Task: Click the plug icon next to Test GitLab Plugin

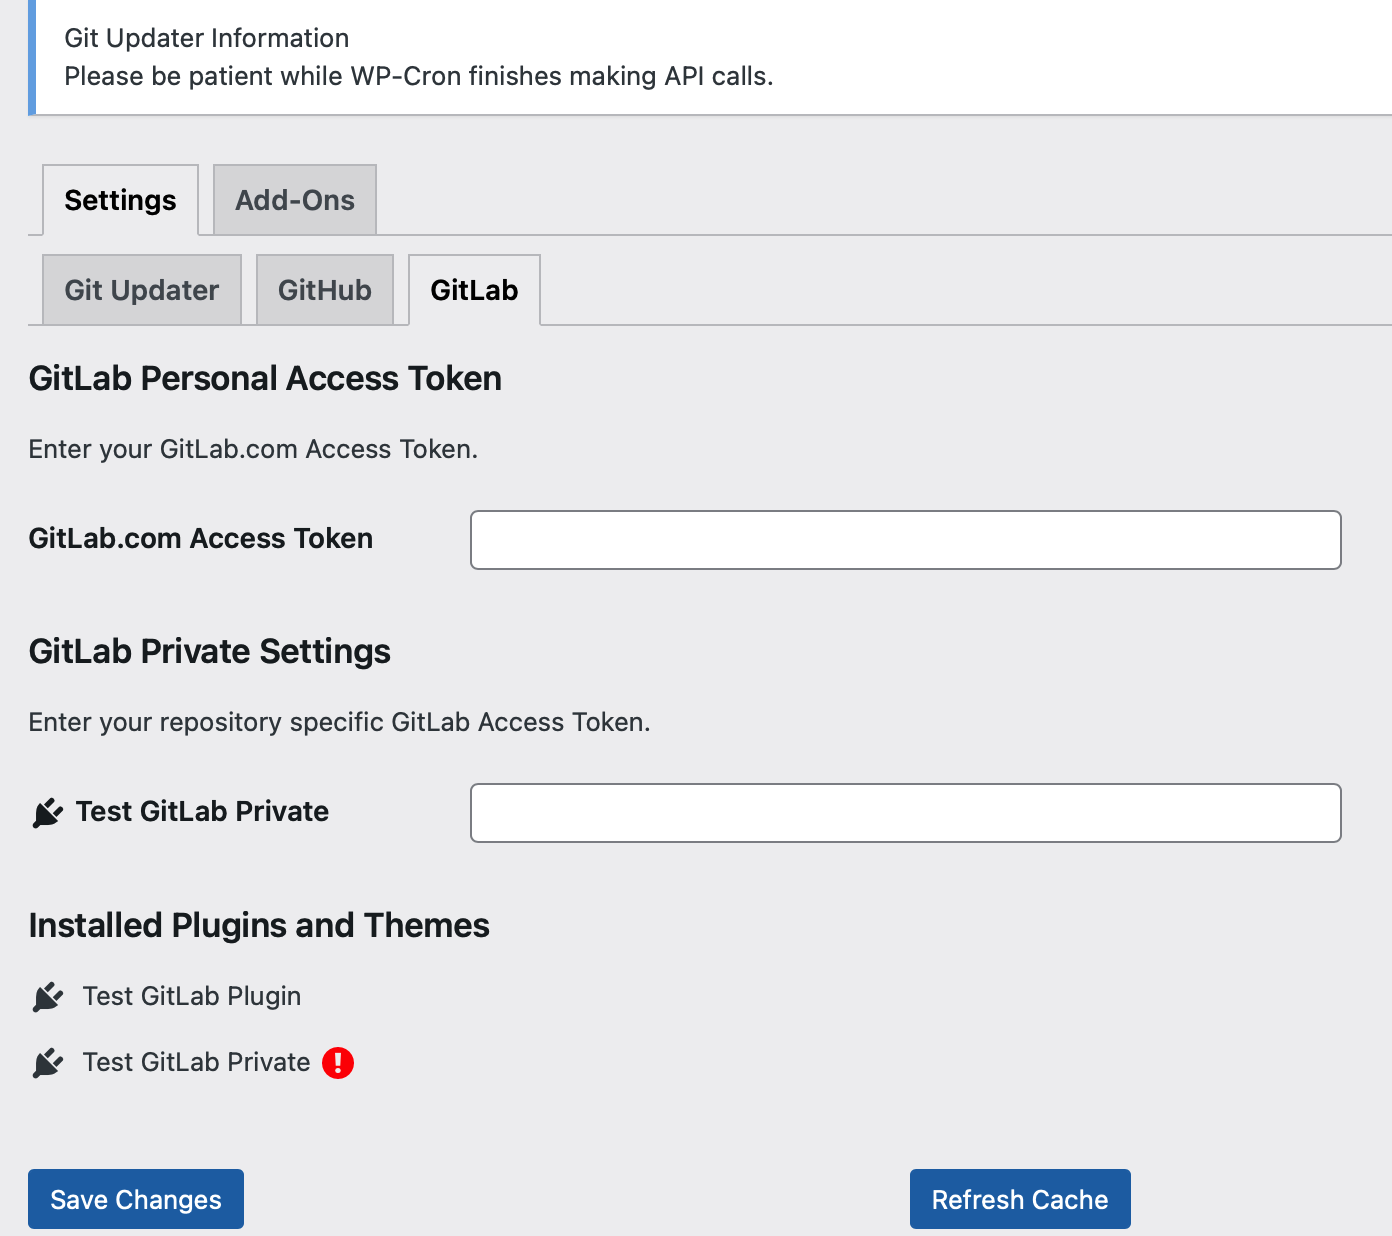Action: click(48, 997)
